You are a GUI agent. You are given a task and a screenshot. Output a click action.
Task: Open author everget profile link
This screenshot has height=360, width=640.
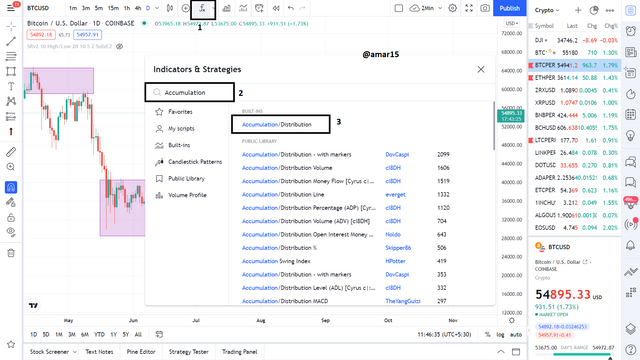click(395, 195)
